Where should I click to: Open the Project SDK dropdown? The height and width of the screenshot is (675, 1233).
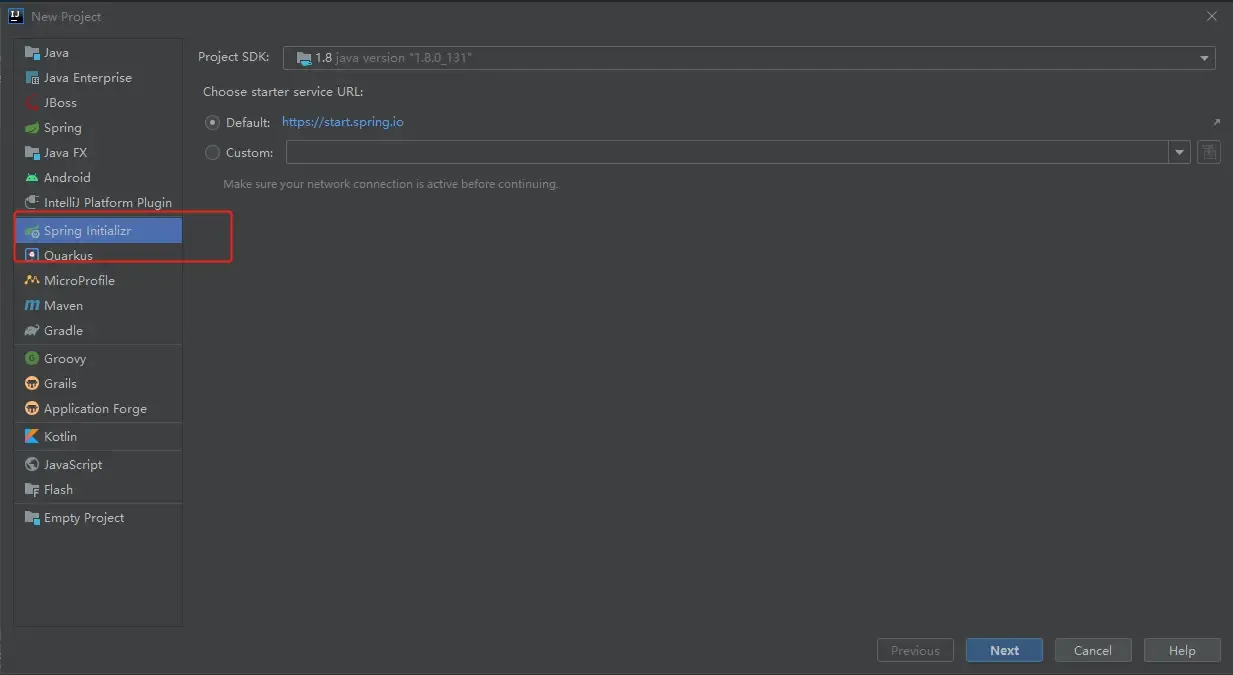click(x=1204, y=57)
